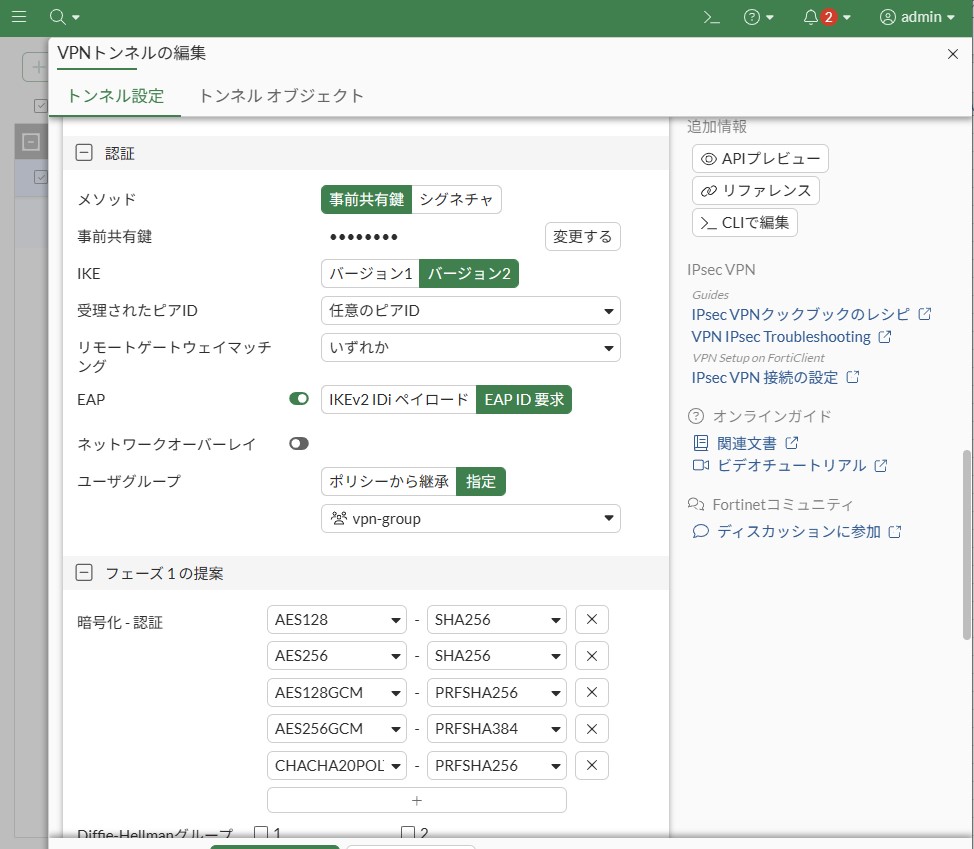The width and height of the screenshot is (974, 849).
Task: Open the admin user menu
Action: [916, 17]
